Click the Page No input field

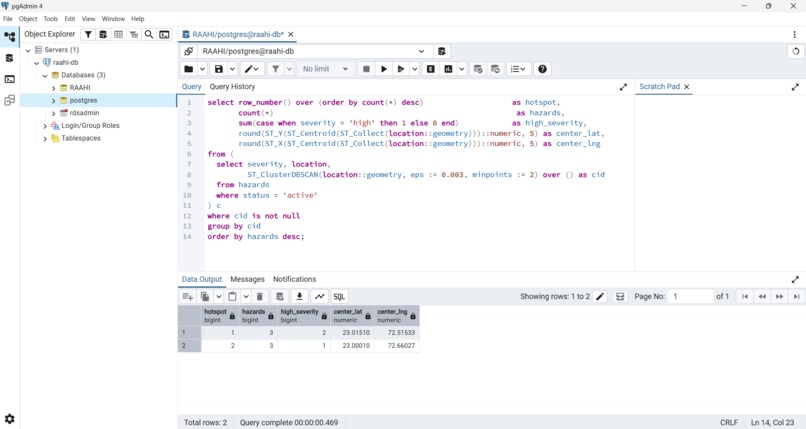(690, 296)
